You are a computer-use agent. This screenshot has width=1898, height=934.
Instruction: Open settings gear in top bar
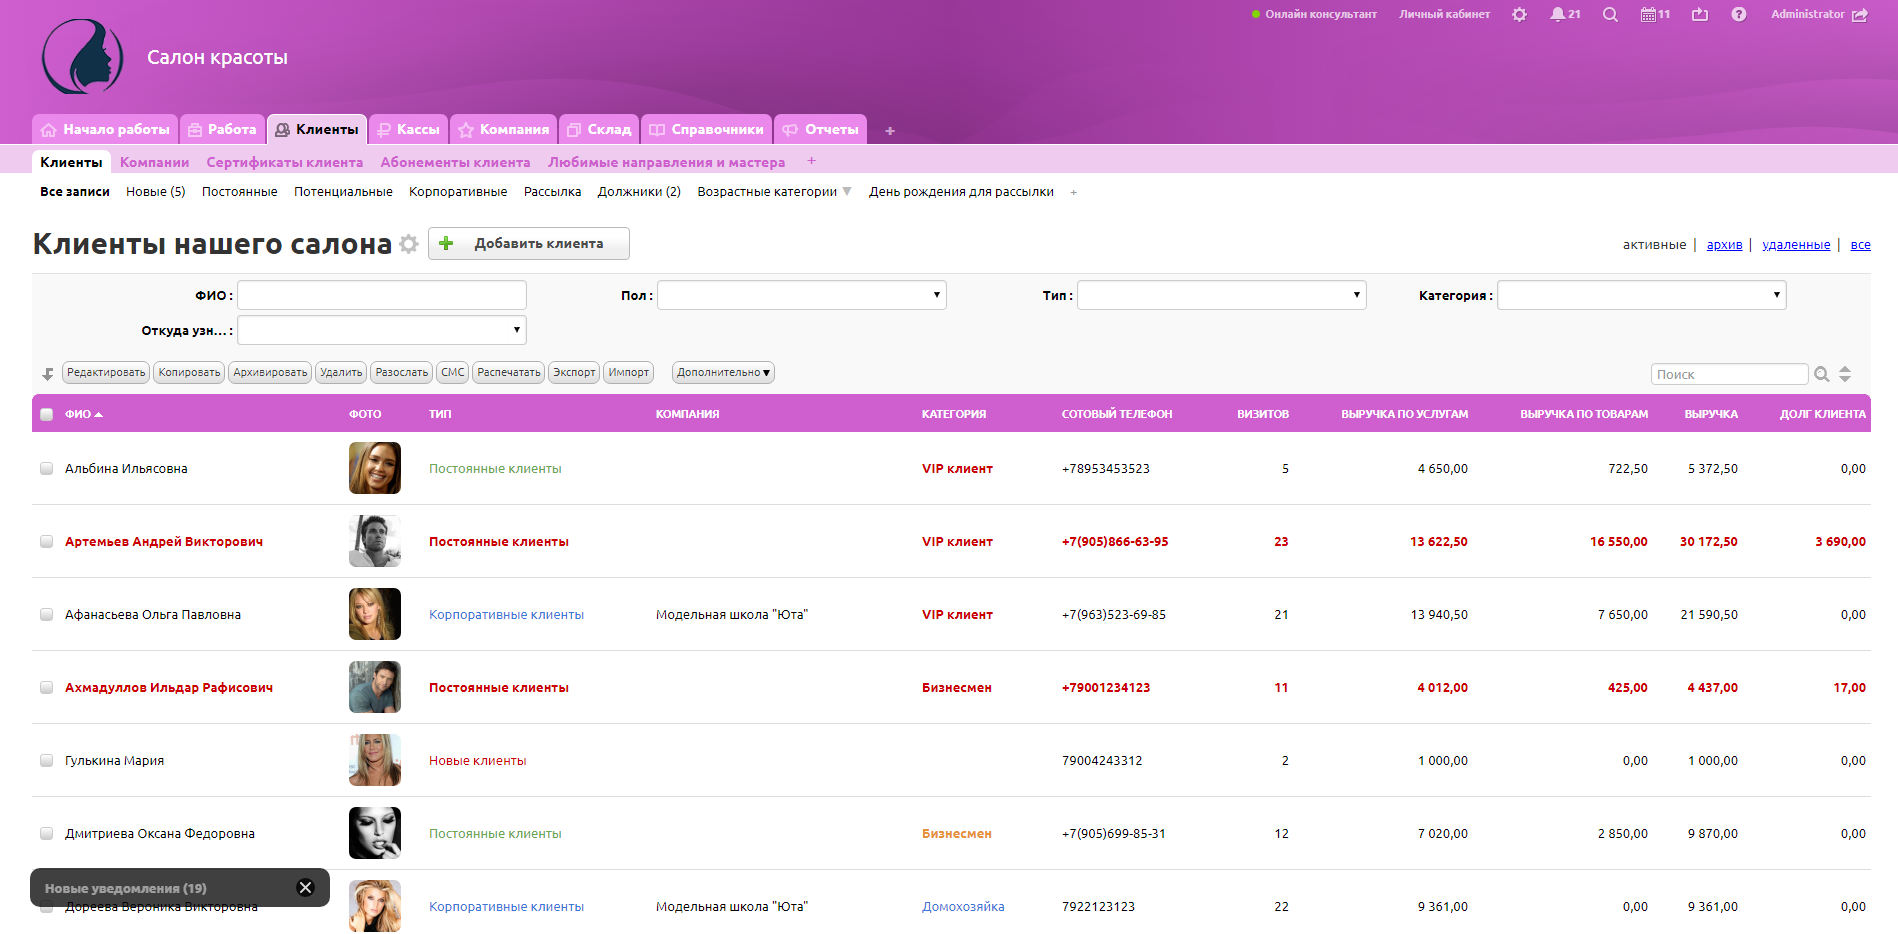pos(1519,15)
